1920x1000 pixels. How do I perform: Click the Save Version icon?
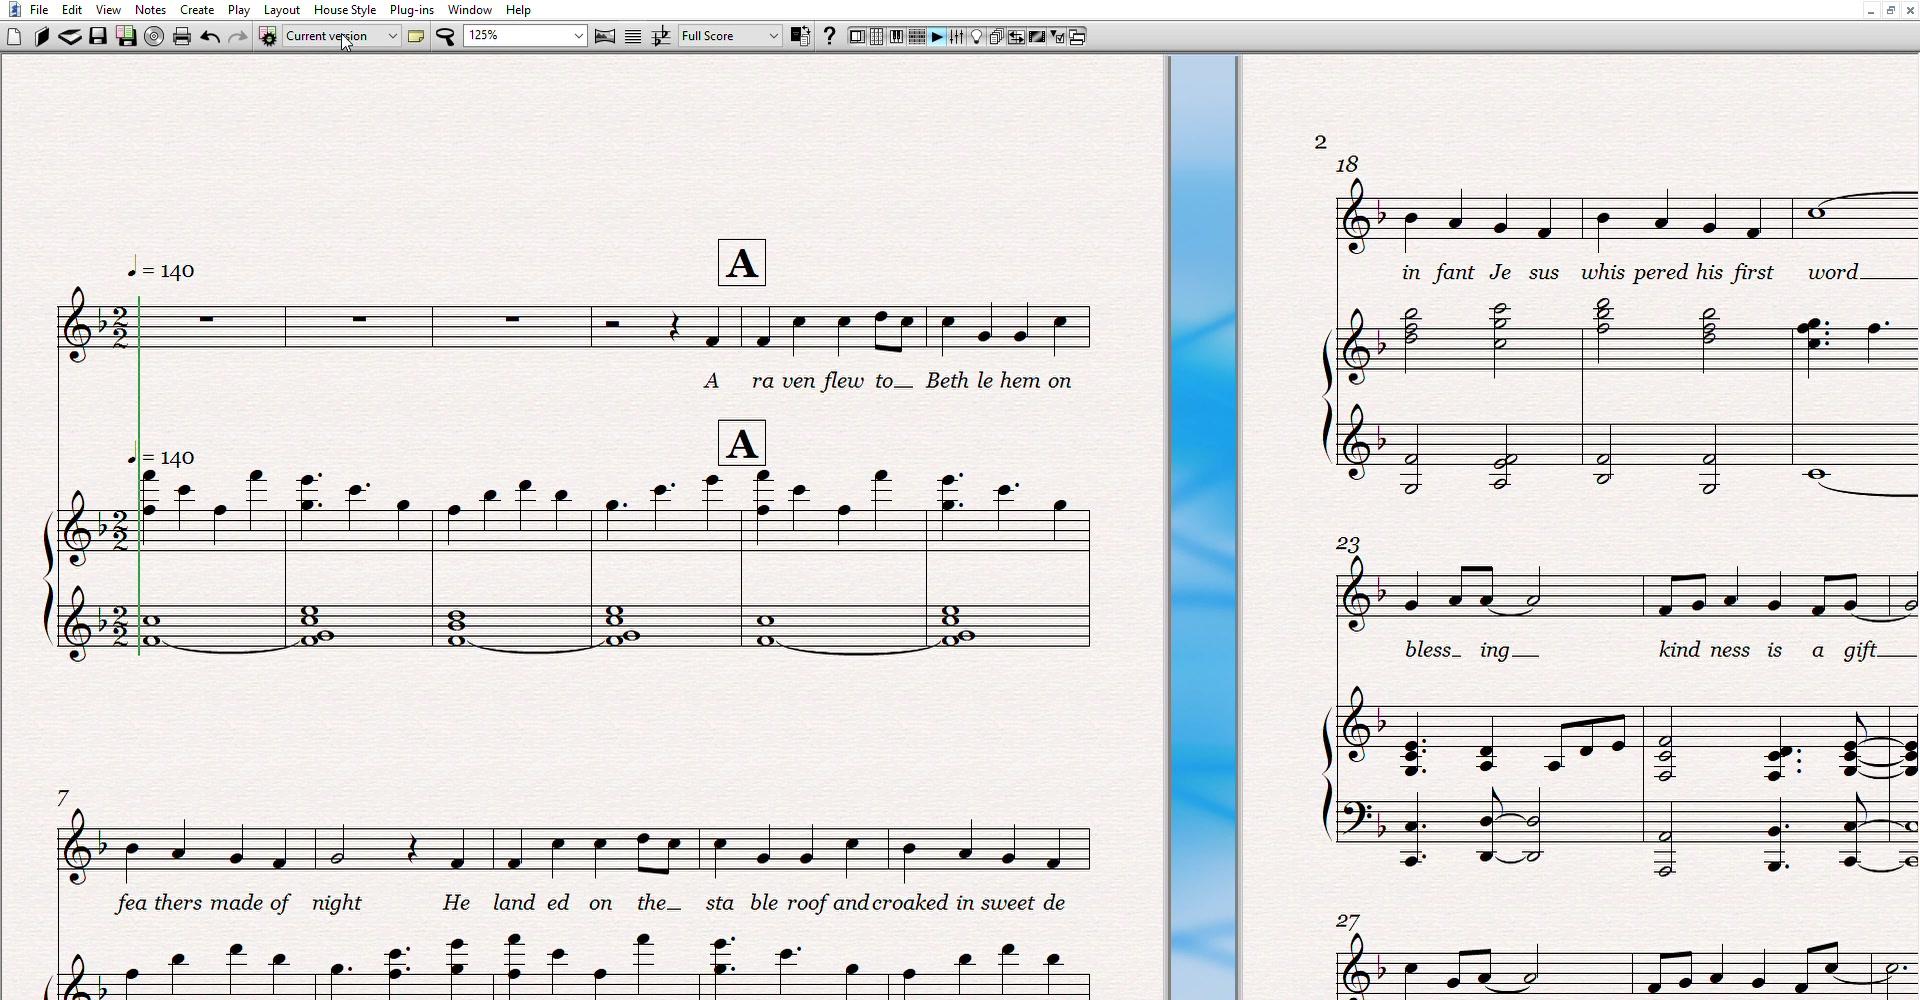click(126, 37)
